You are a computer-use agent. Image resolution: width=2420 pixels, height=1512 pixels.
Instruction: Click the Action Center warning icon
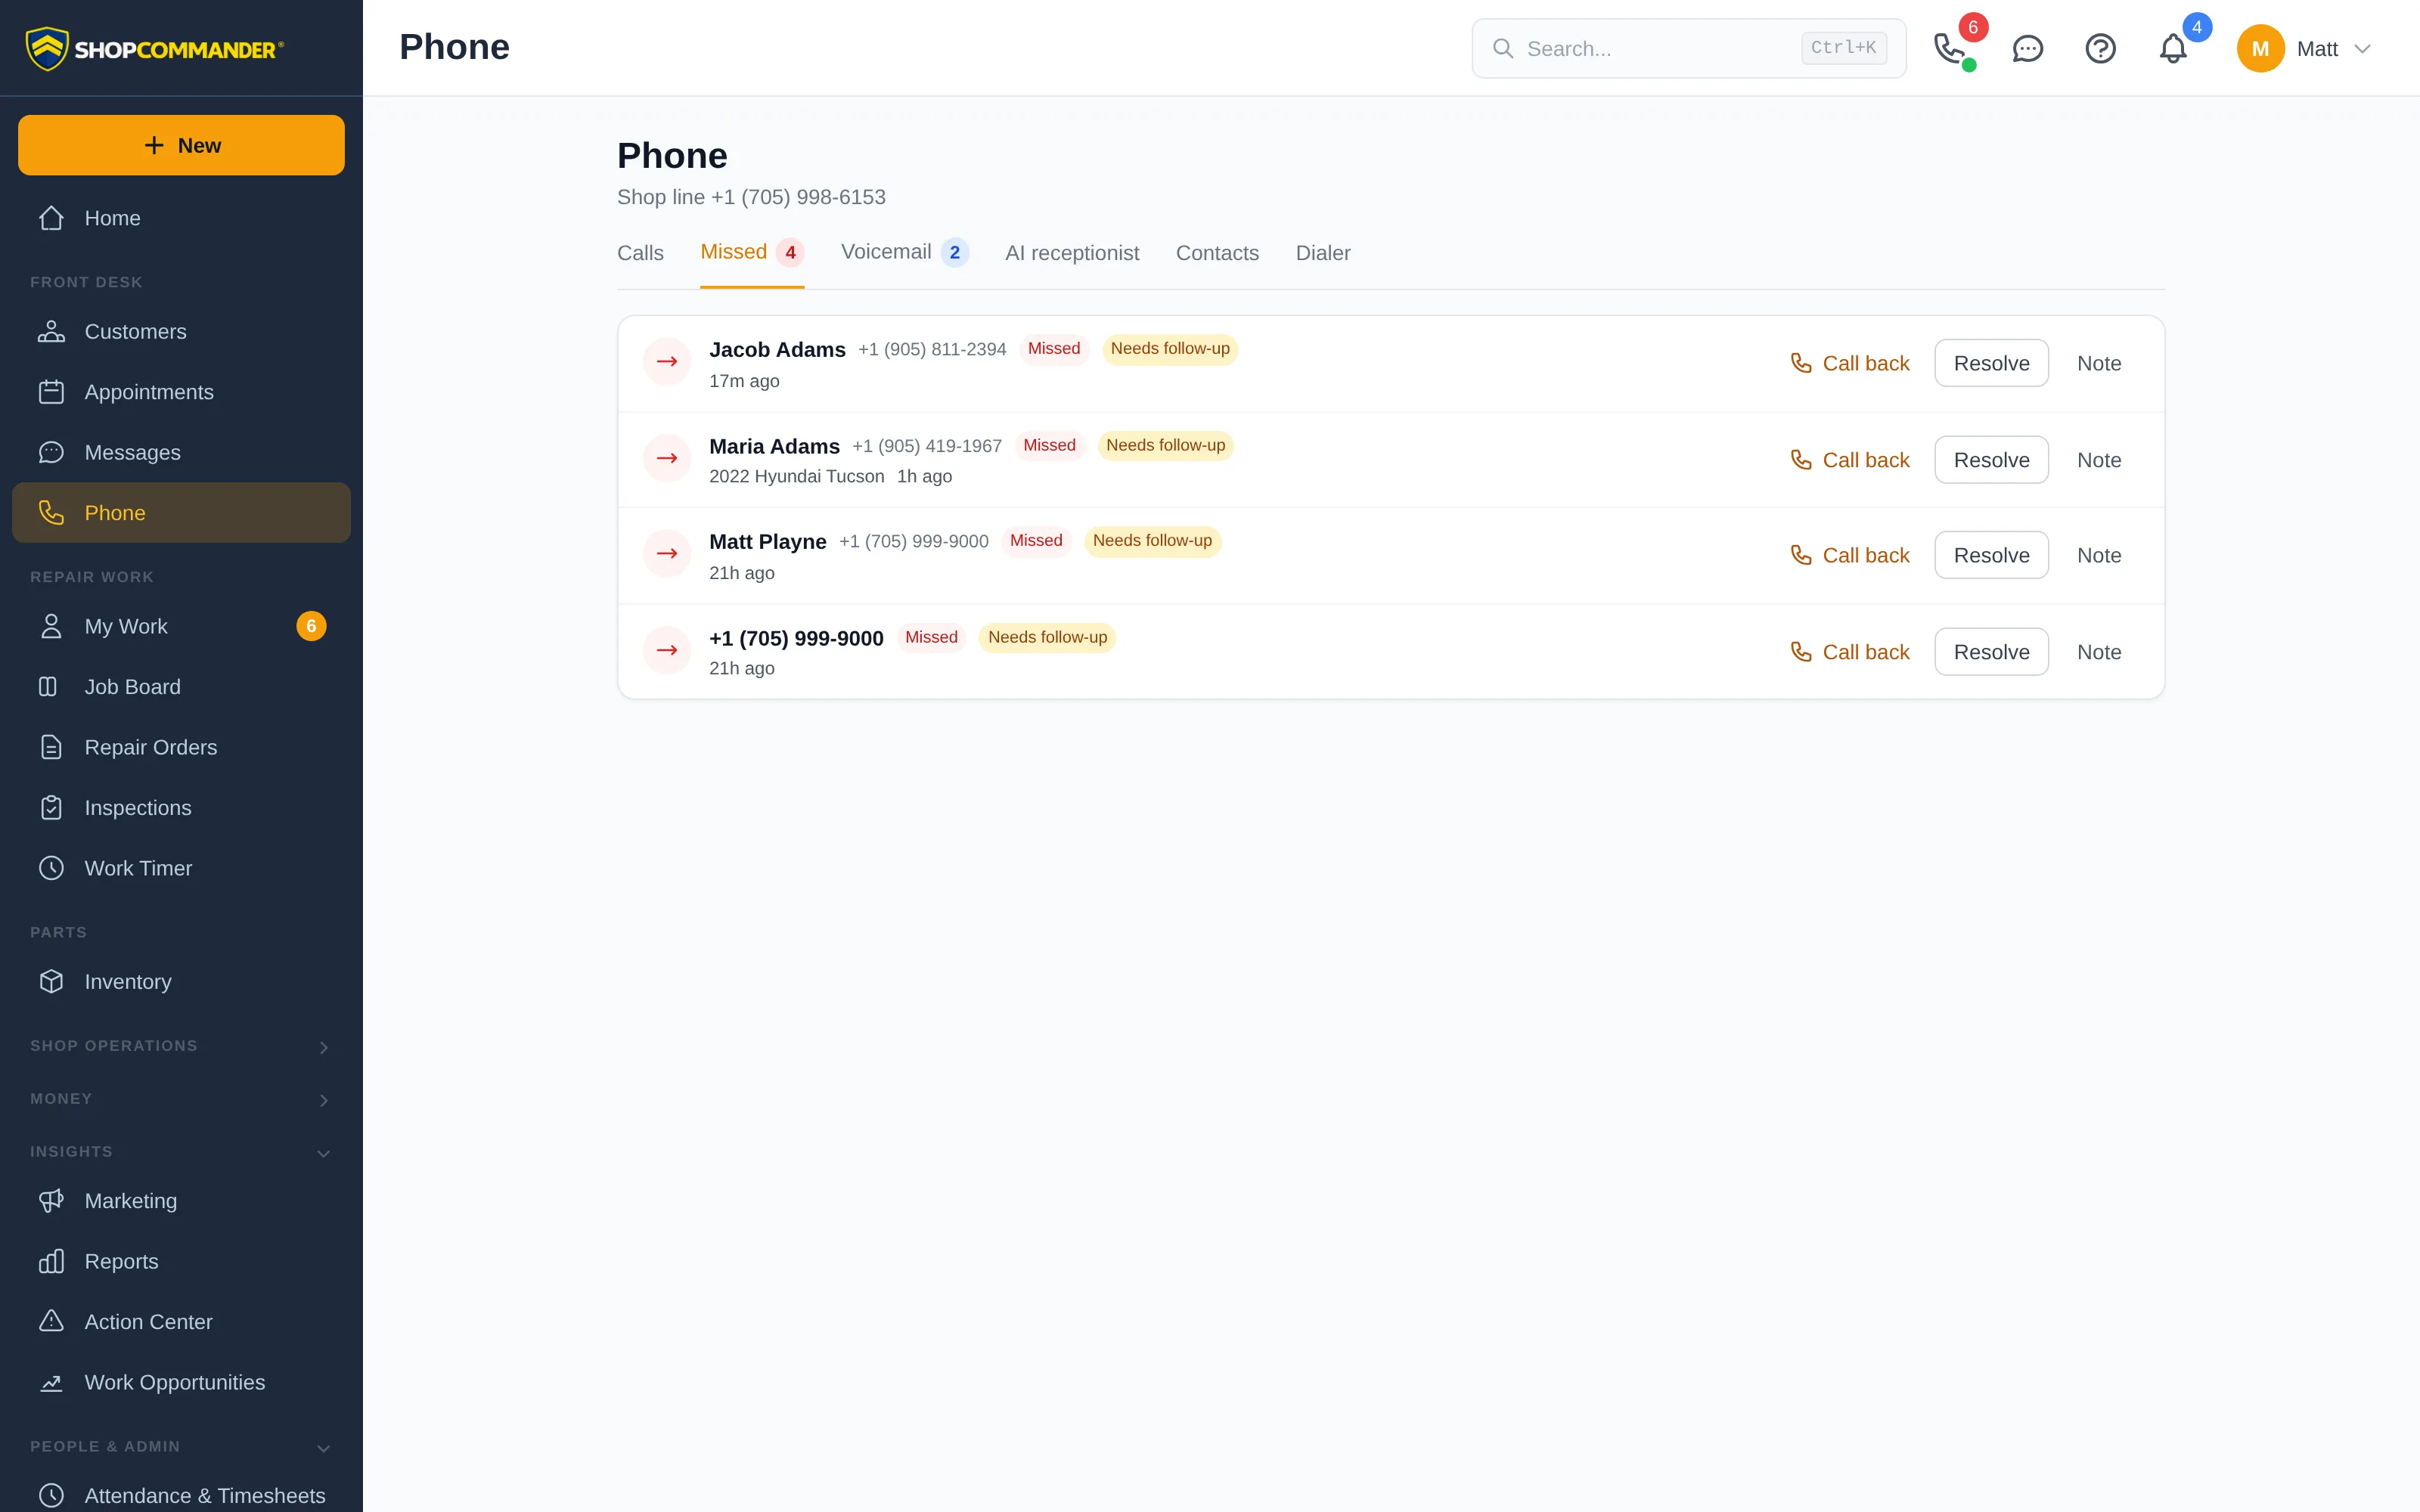pos(51,1322)
